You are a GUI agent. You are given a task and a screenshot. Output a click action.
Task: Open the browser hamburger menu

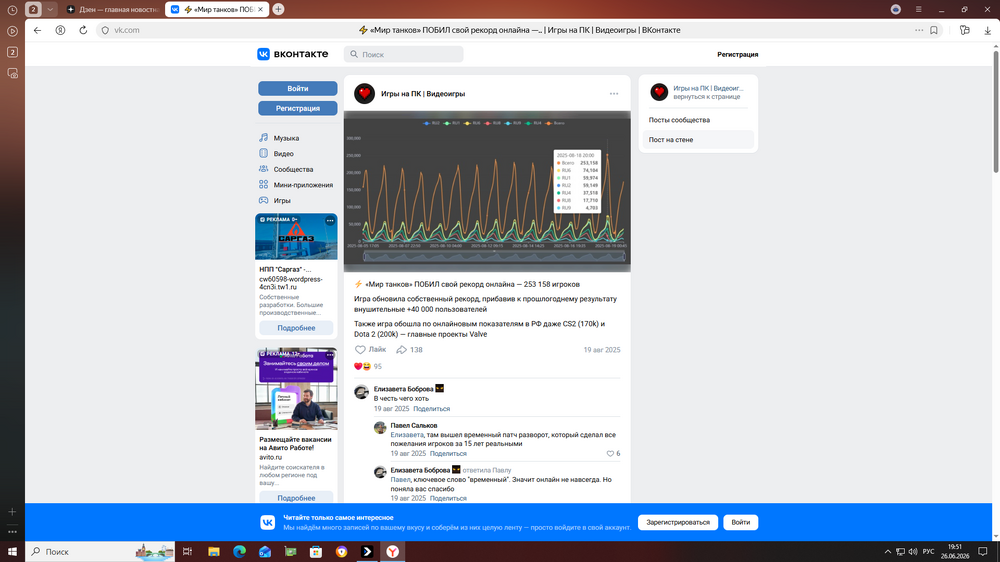[918, 9]
